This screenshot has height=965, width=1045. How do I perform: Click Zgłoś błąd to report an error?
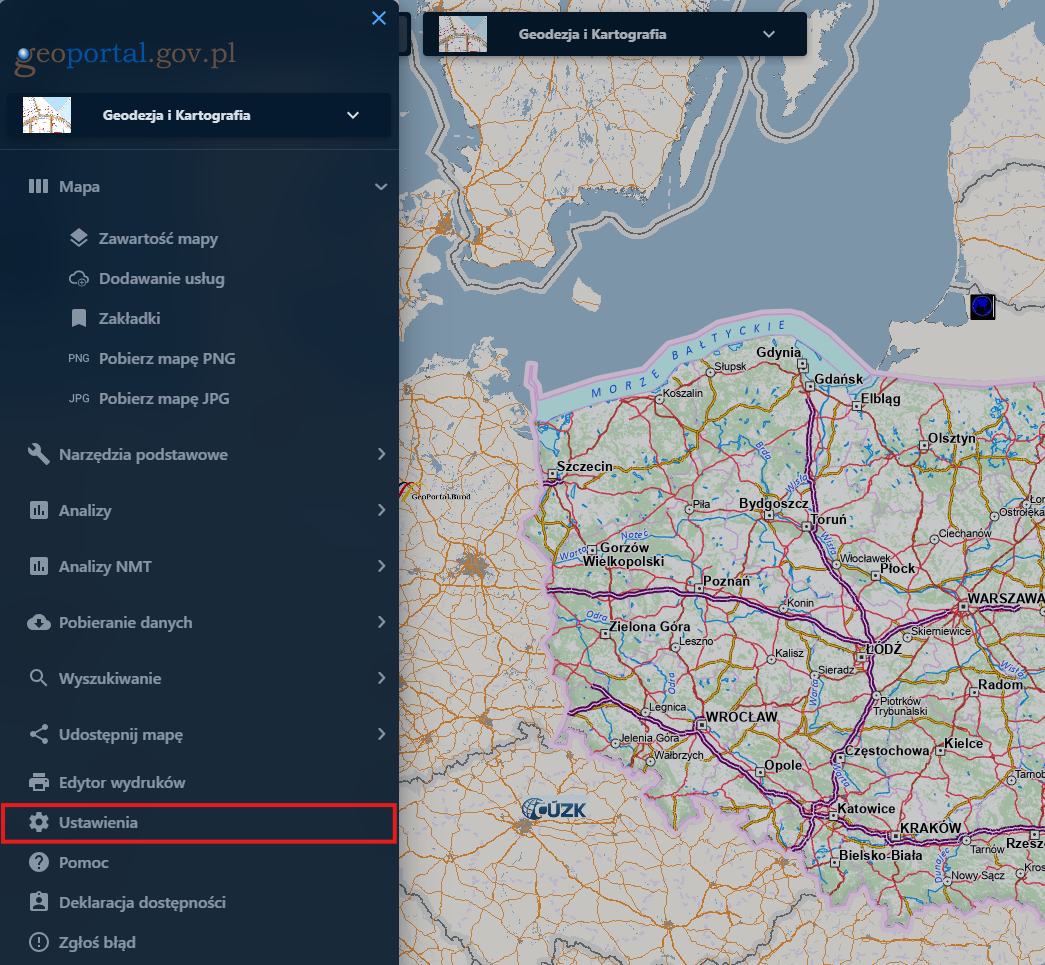coord(97,943)
